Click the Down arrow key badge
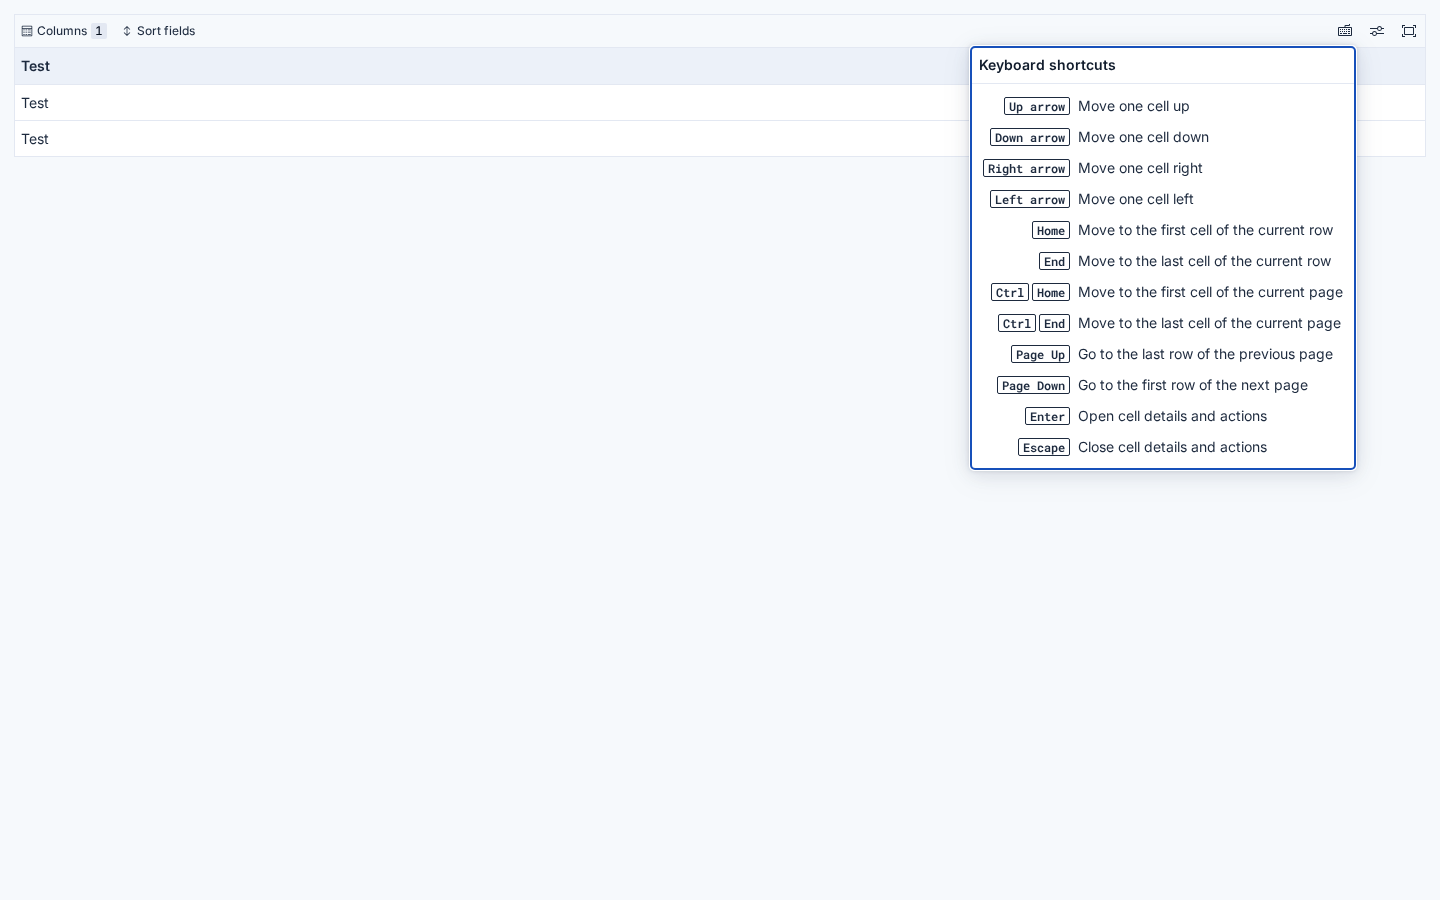Screen dimensions: 1440x900 (1030, 137)
